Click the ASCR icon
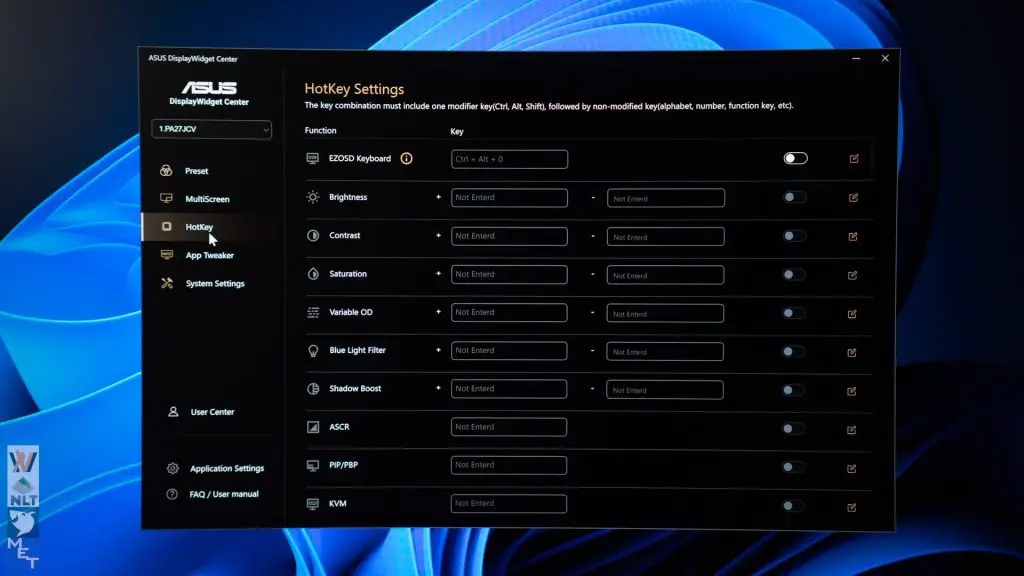Image resolution: width=1024 pixels, height=576 pixels. click(313, 427)
